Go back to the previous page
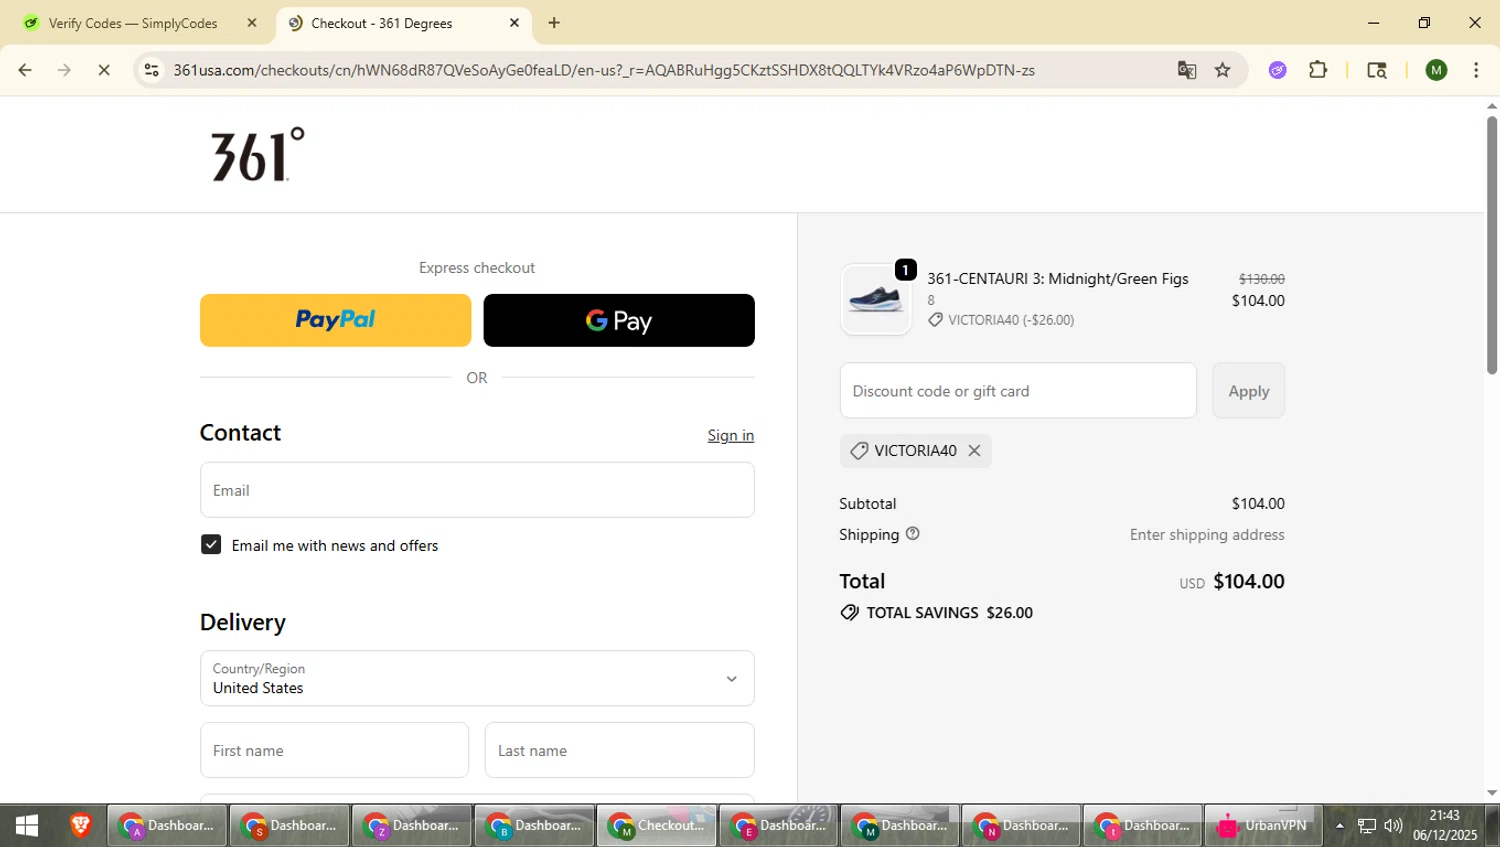Image resolution: width=1500 pixels, height=847 pixels. [x=25, y=70]
